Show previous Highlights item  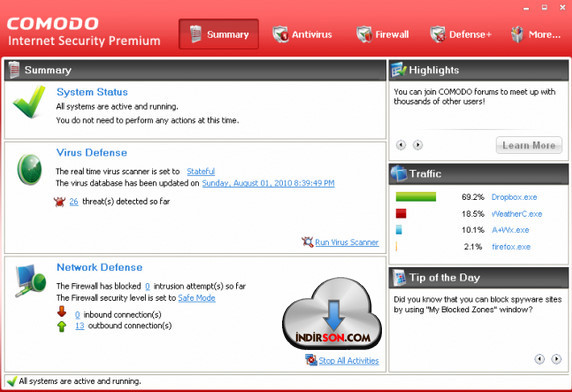401,145
